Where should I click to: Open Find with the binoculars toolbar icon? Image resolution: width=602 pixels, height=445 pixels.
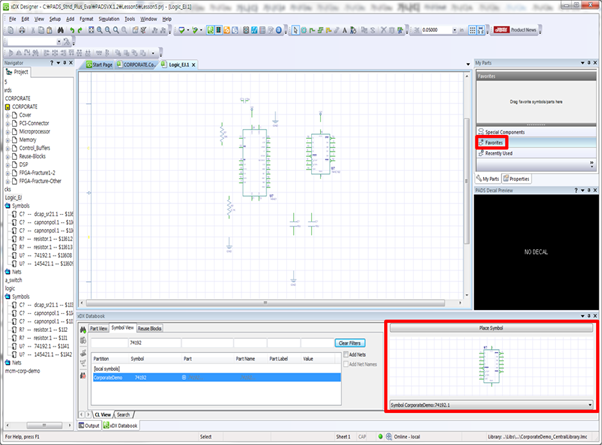coord(61,30)
